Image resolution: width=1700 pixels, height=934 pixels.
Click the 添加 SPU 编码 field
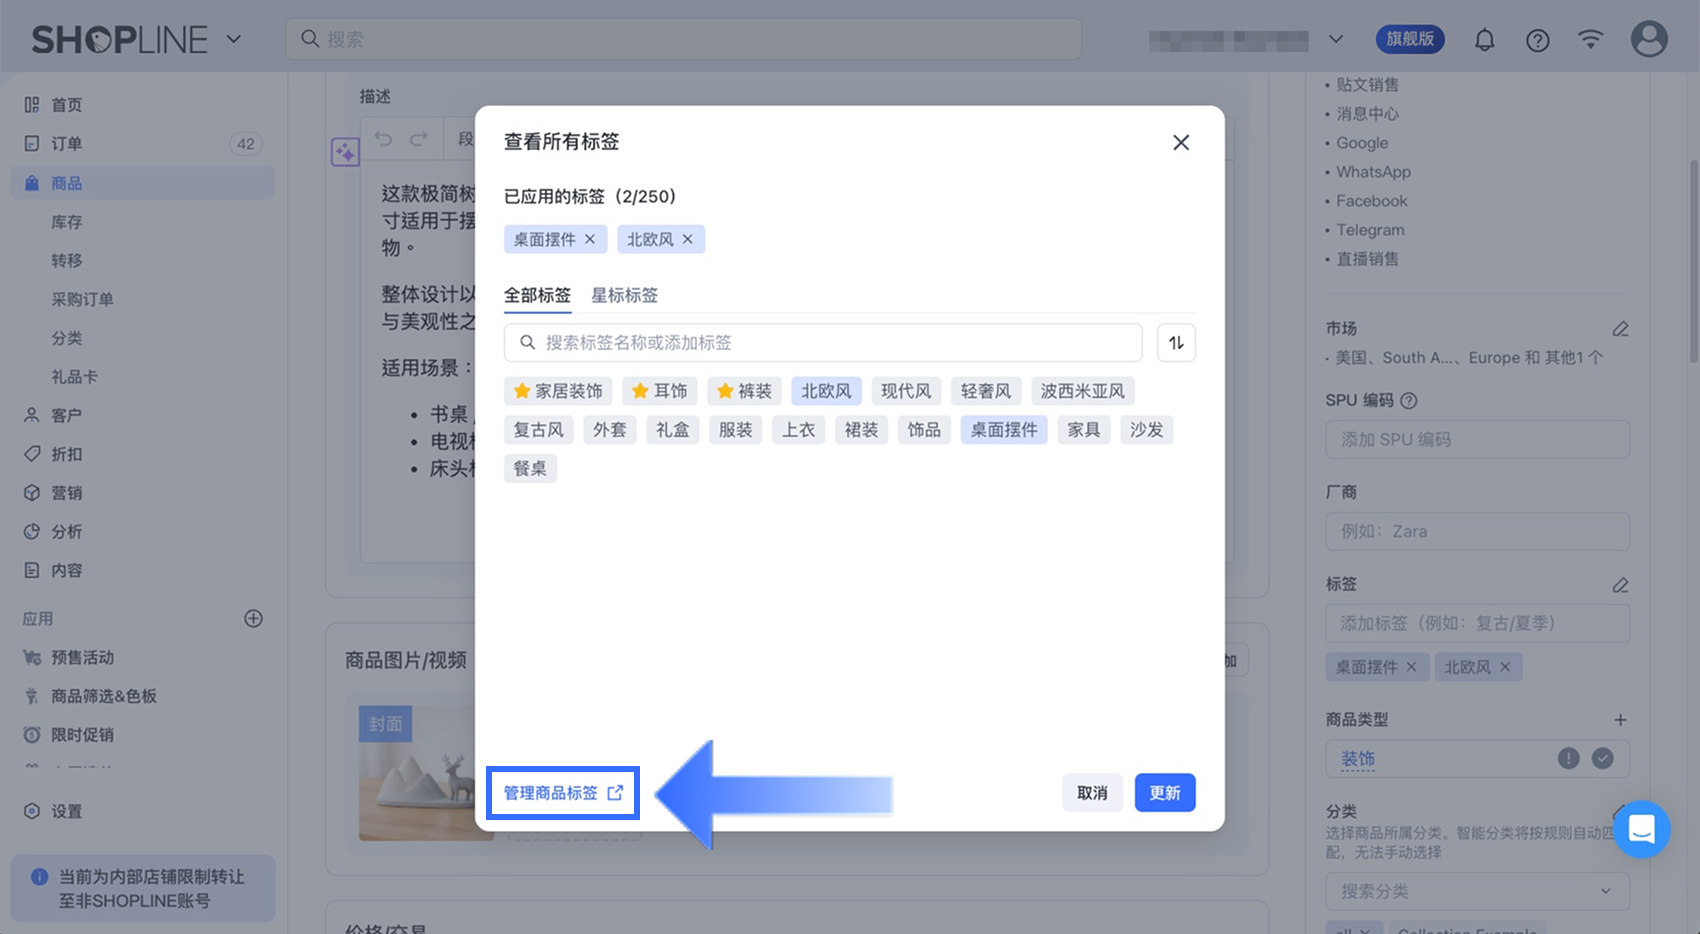point(1478,440)
